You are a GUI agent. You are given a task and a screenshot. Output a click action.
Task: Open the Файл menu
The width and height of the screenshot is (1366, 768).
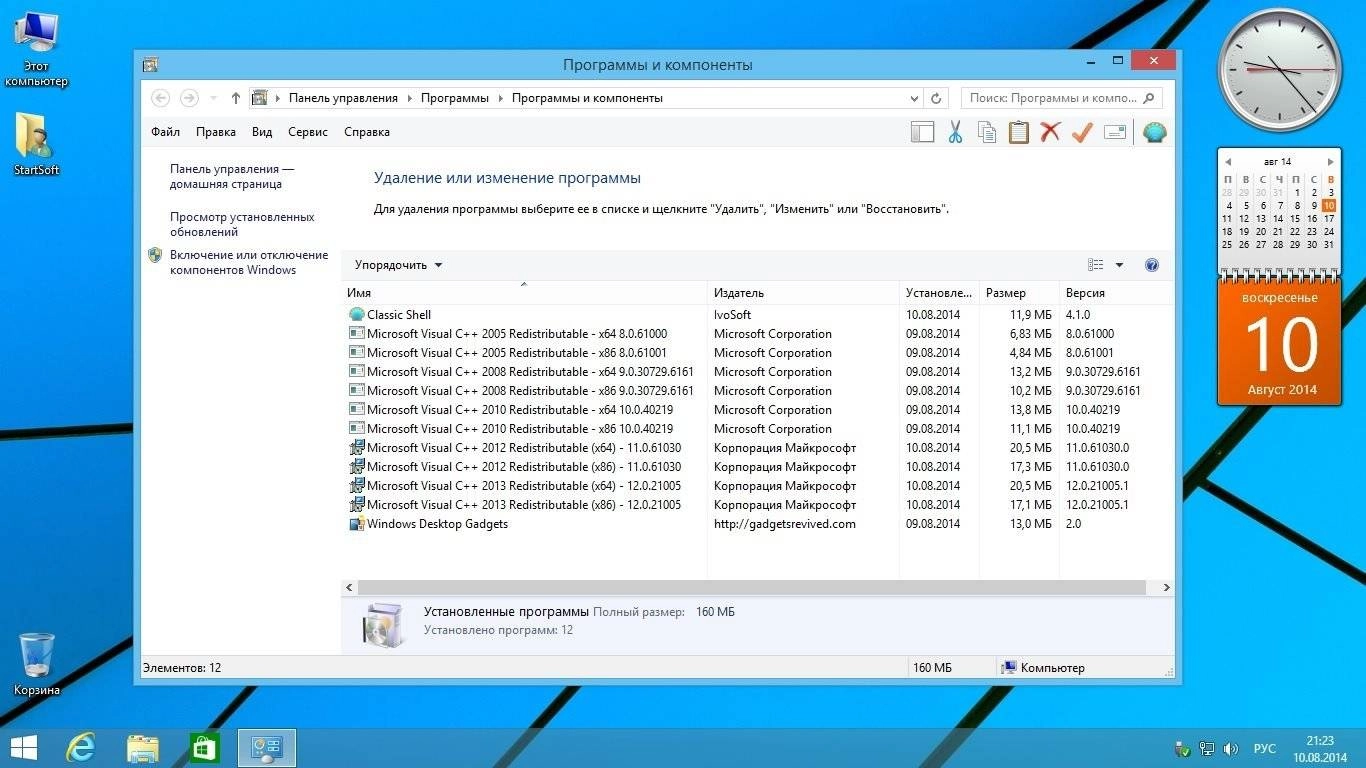click(166, 132)
